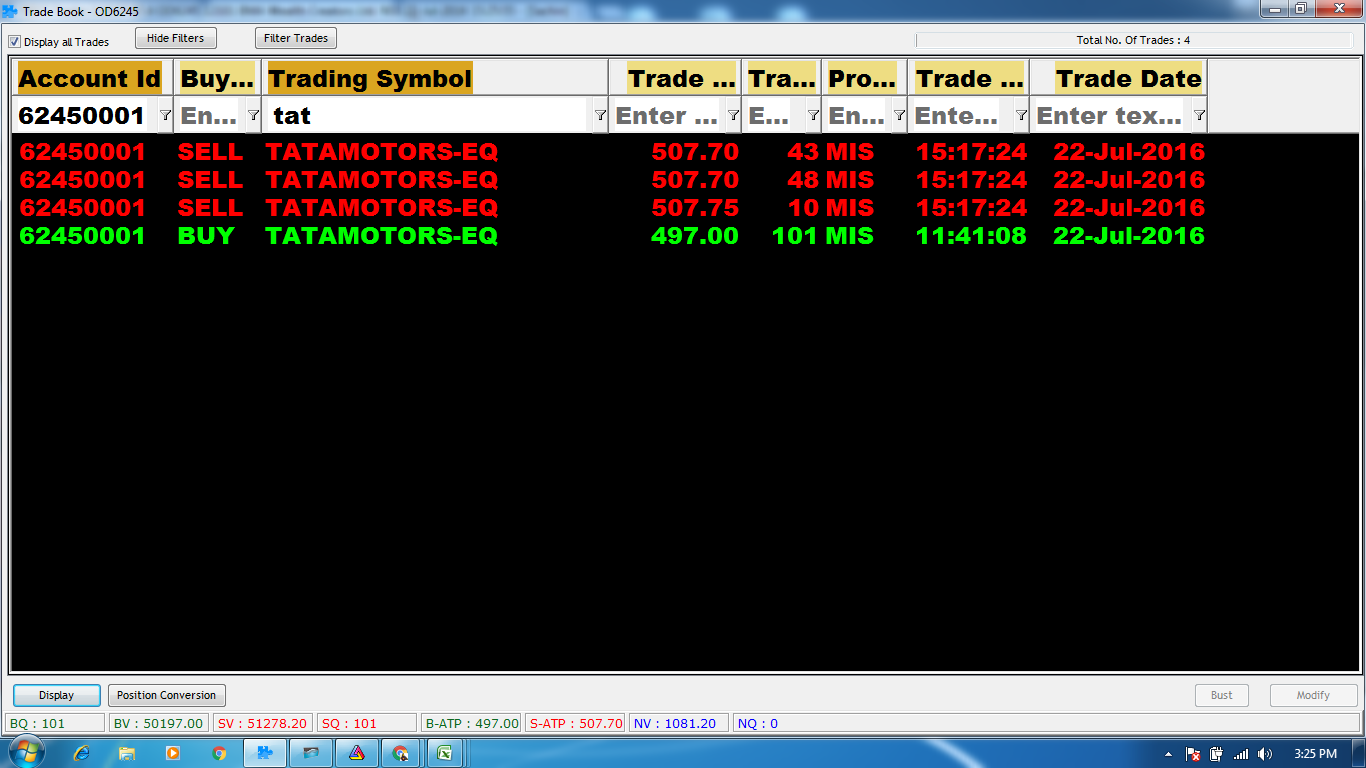Click the volume speaker tray icon
The image size is (1366, 768).
point(1265,754)
